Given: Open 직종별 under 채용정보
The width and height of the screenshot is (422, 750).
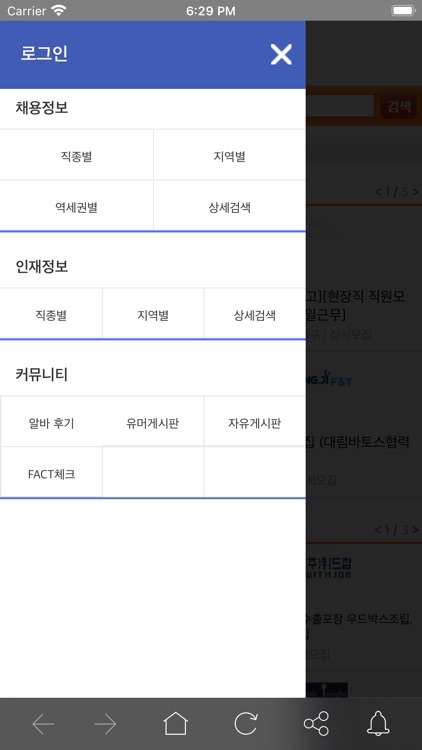Looking at the screenshot, I should click(77, 156).
